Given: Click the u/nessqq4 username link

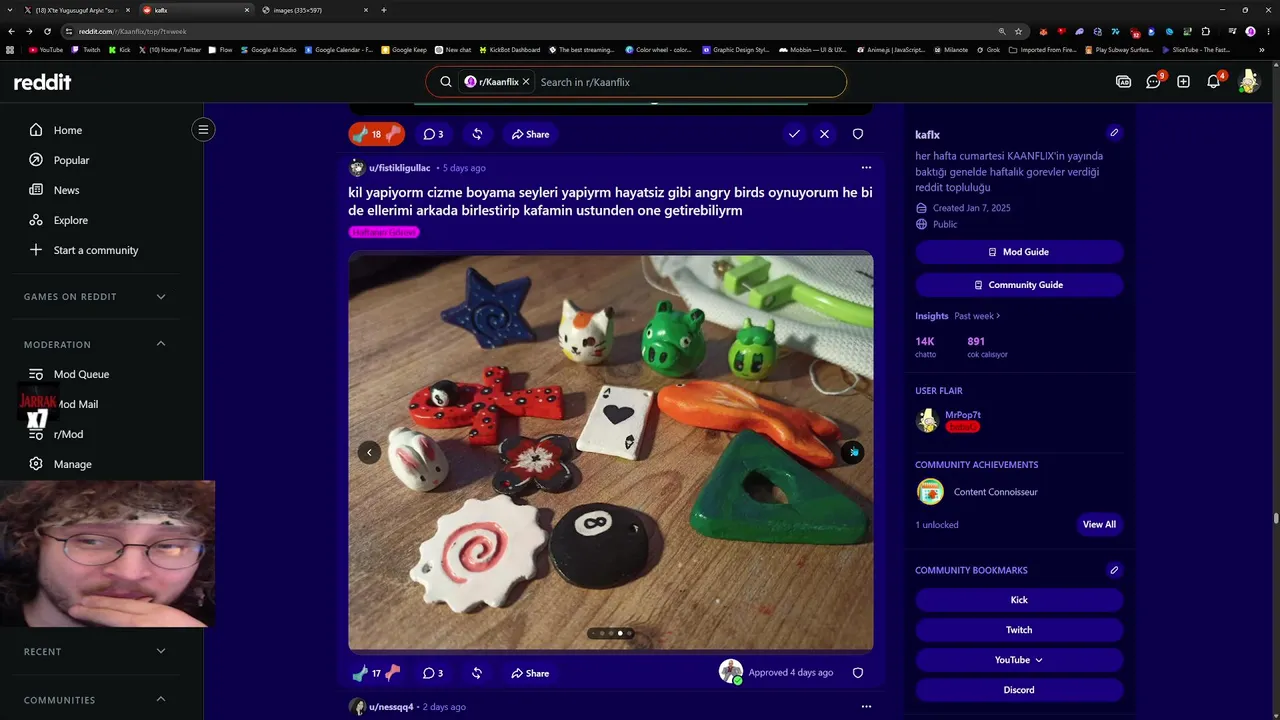Looking at the screenshot, I should (x=391, y=707).
